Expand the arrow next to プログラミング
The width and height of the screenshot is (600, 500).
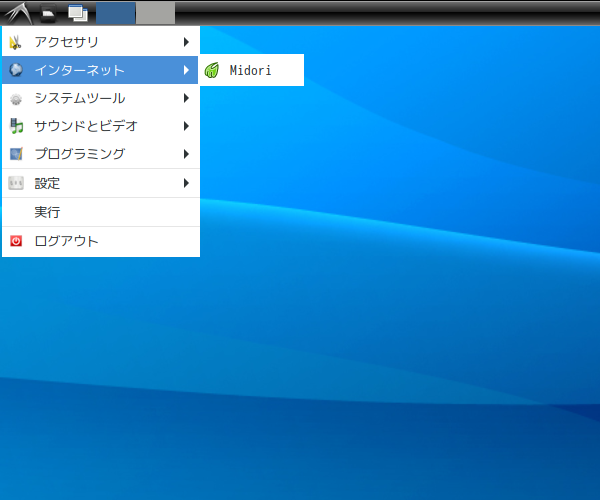186,154
